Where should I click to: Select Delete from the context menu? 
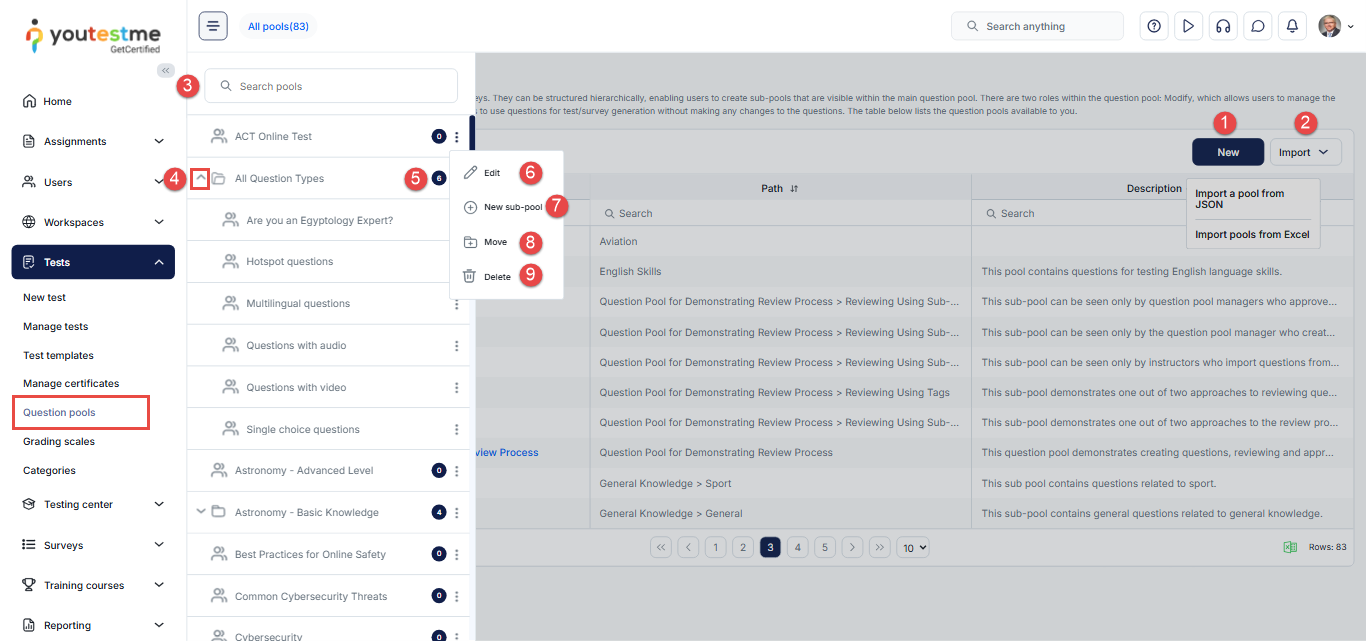click(x=497, y=277)
